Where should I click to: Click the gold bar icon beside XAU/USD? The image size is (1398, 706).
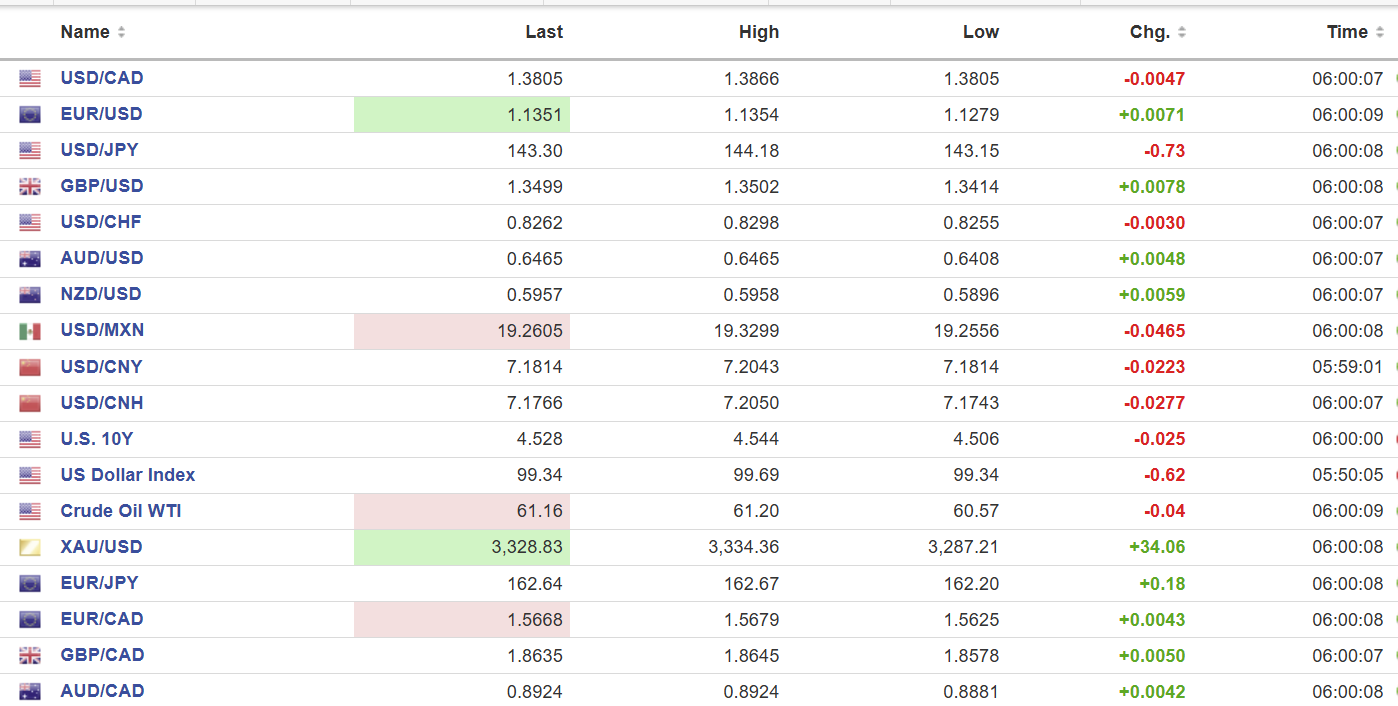30,547
